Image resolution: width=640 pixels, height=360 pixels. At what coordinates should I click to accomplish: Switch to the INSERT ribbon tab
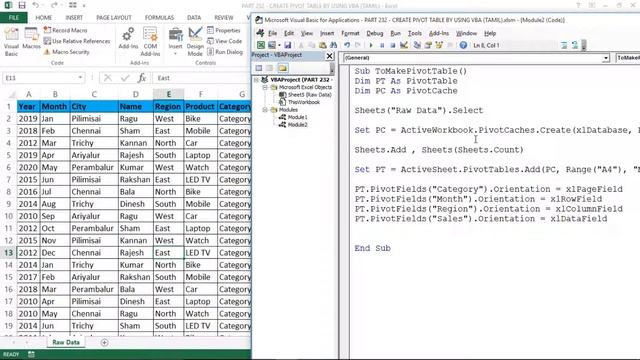click(x=74, y=18)
